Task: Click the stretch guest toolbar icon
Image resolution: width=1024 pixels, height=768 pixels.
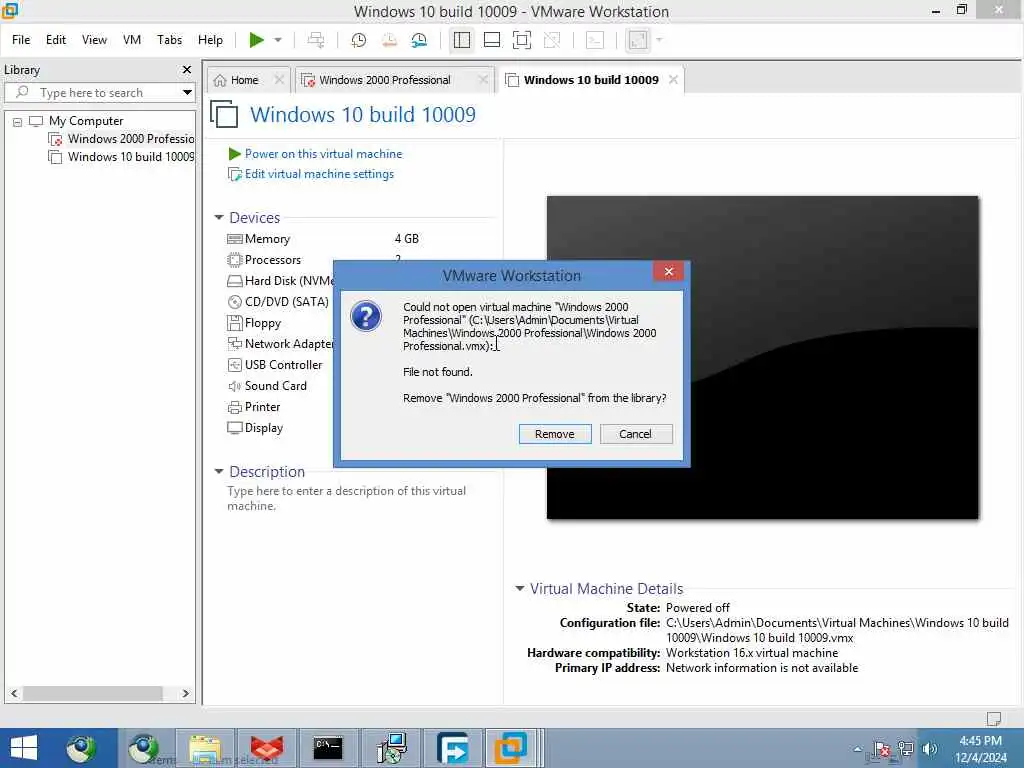Action: pyautogui.click(x=638, y=40)
